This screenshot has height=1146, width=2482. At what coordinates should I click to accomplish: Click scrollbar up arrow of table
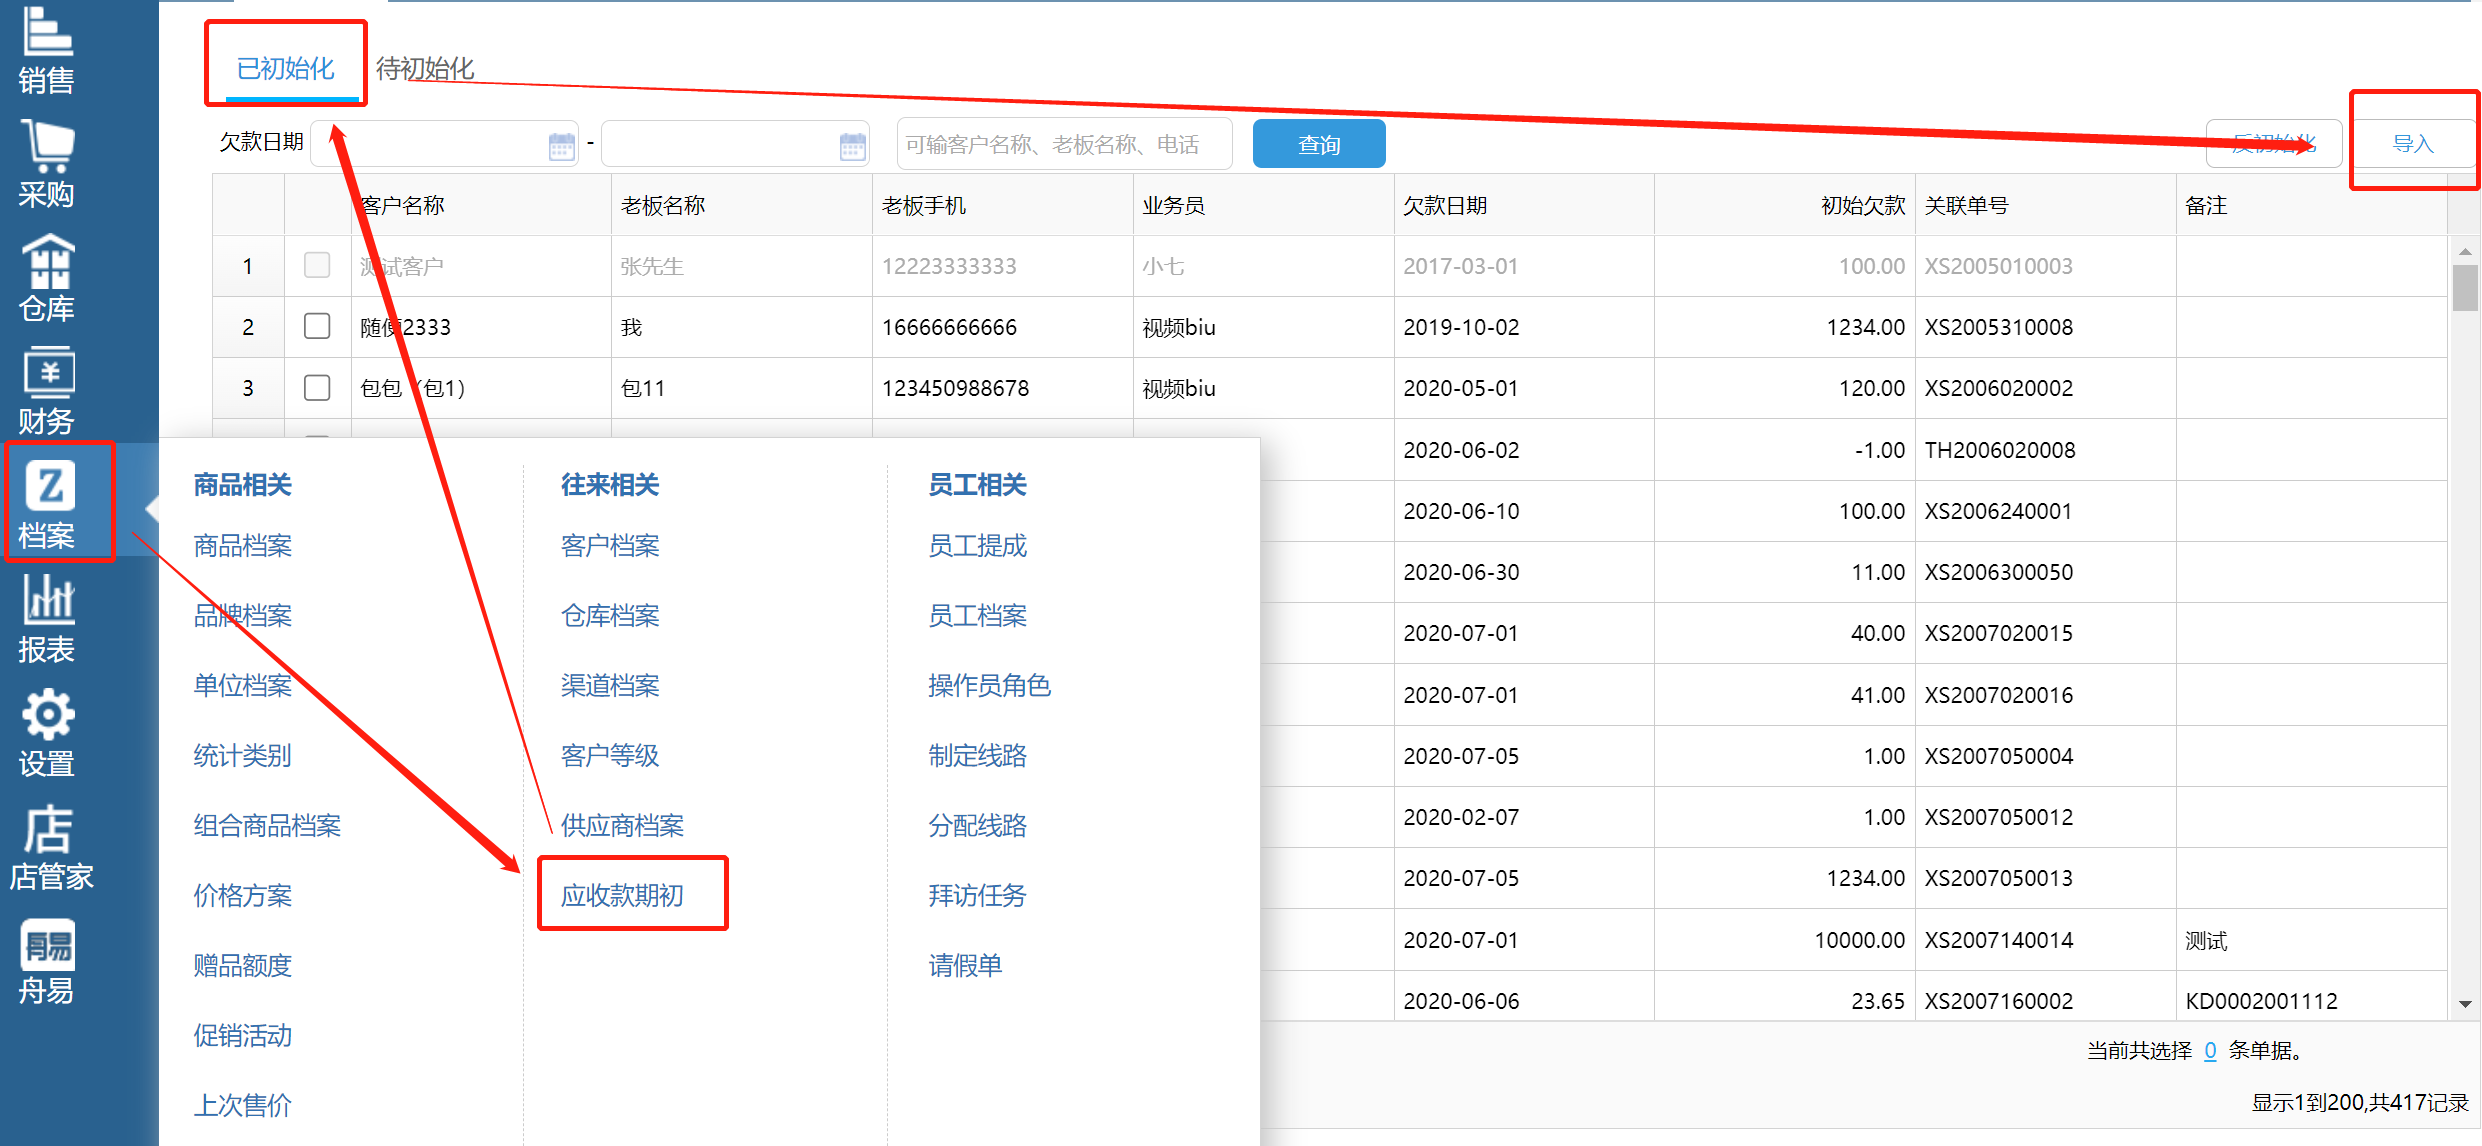point(2465,251)
